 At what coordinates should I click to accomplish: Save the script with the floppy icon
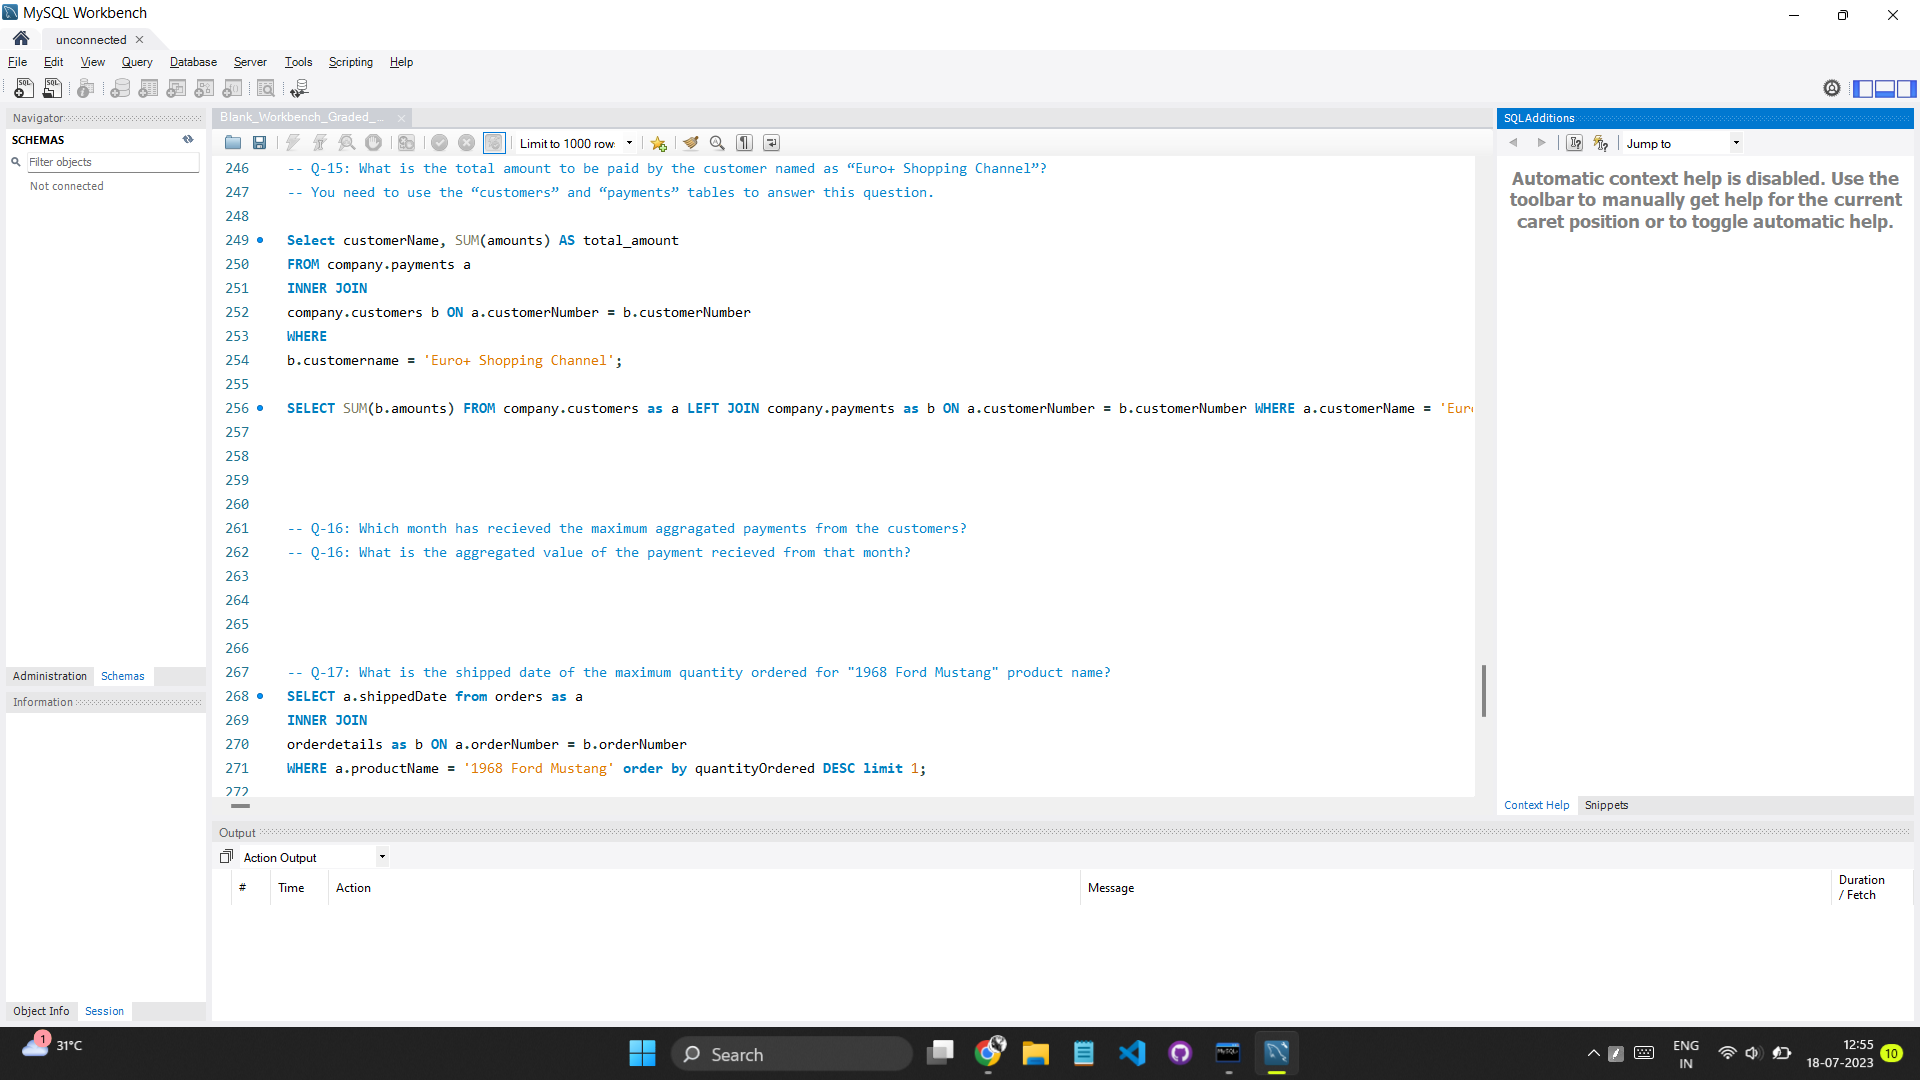tap(259, 143)
